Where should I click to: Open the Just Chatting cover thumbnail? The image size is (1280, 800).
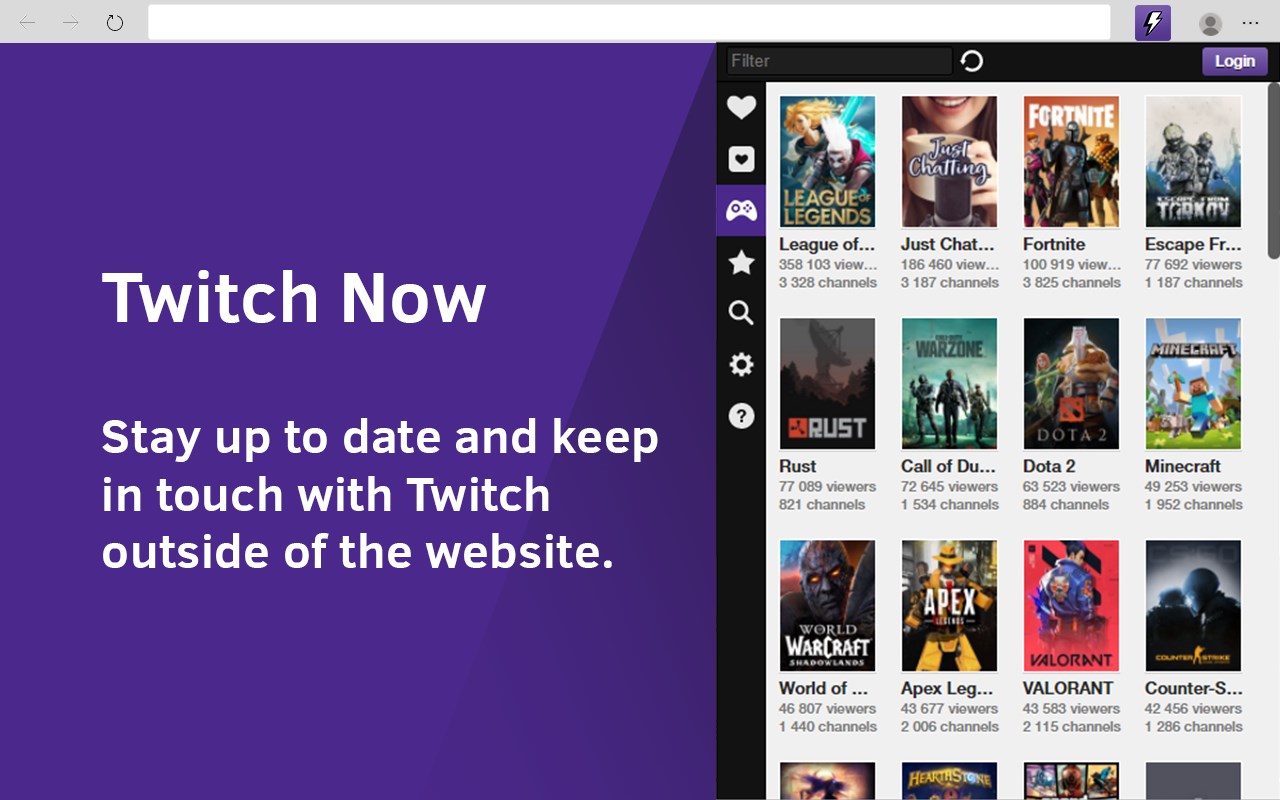949,162
